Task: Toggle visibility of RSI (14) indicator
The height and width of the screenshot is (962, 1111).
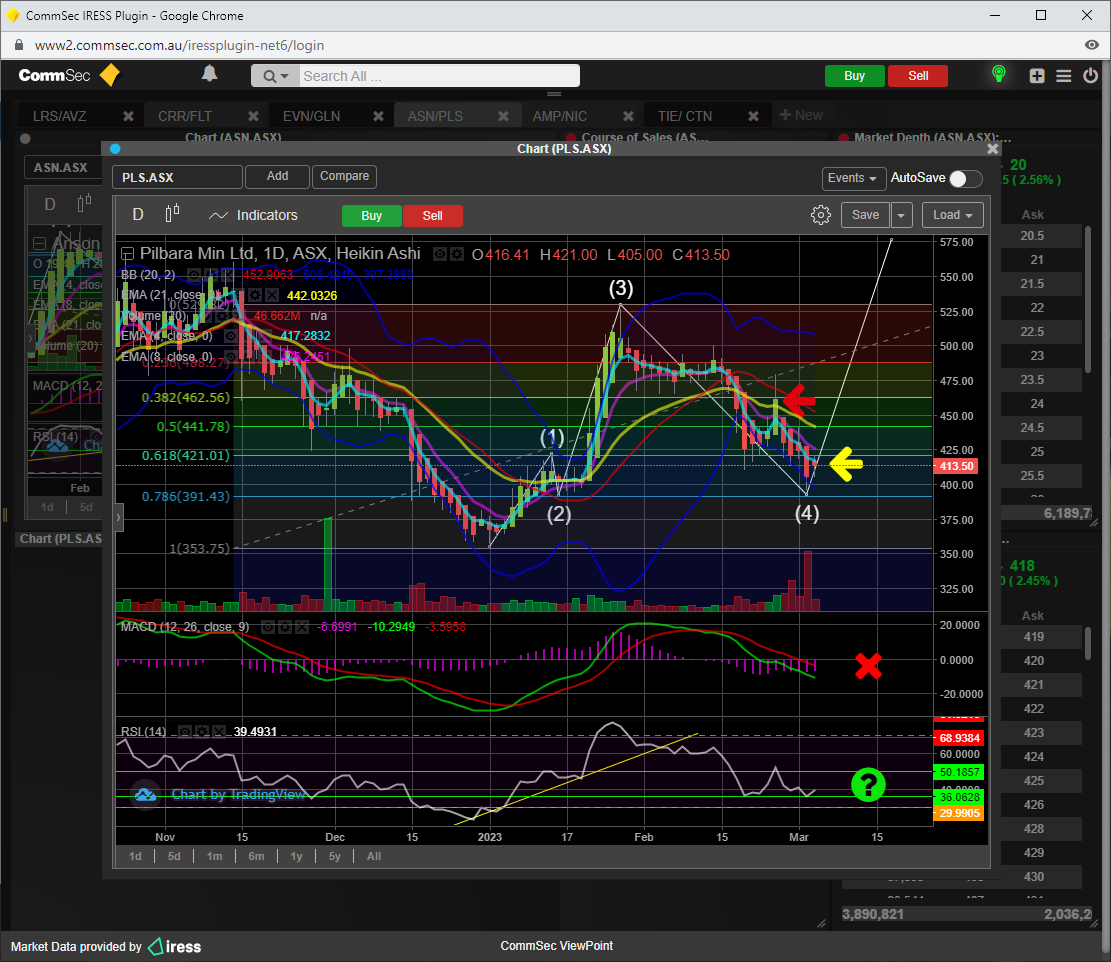Action: coord(184,731)
